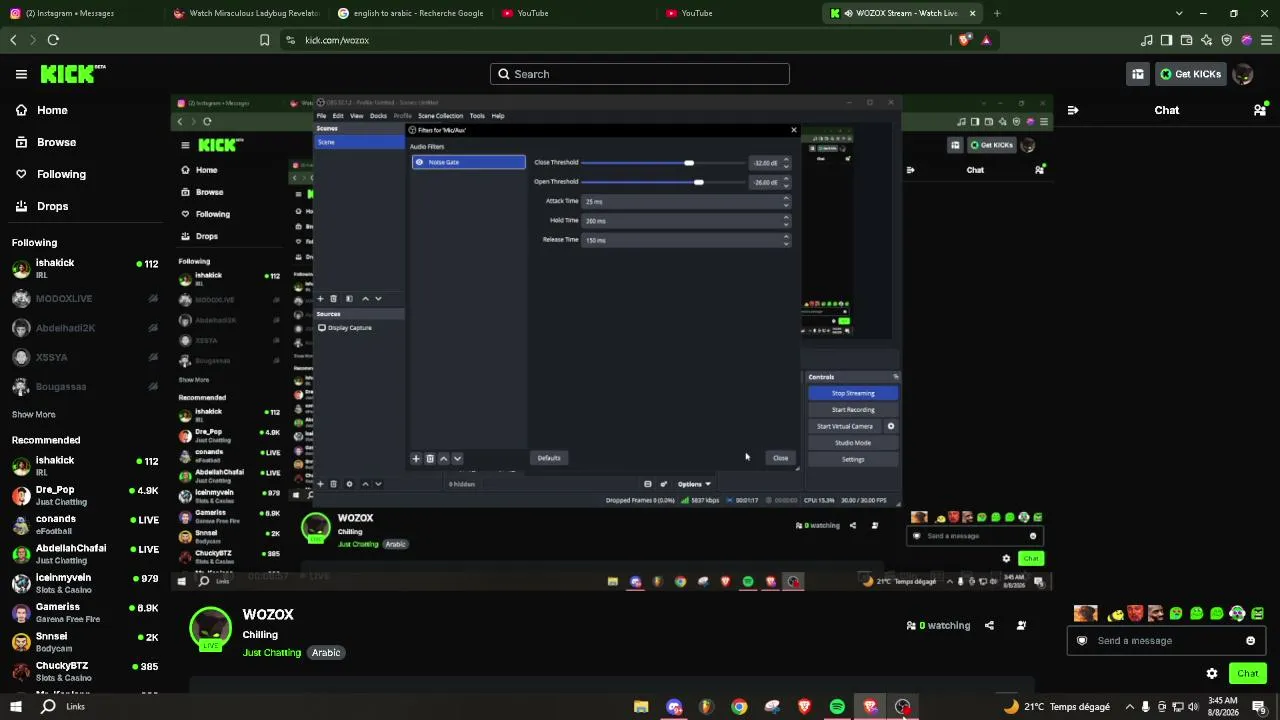Show chat users list icon
Image resolution: width=1280 pixels, height=720 pixels.
(1260, 110)
